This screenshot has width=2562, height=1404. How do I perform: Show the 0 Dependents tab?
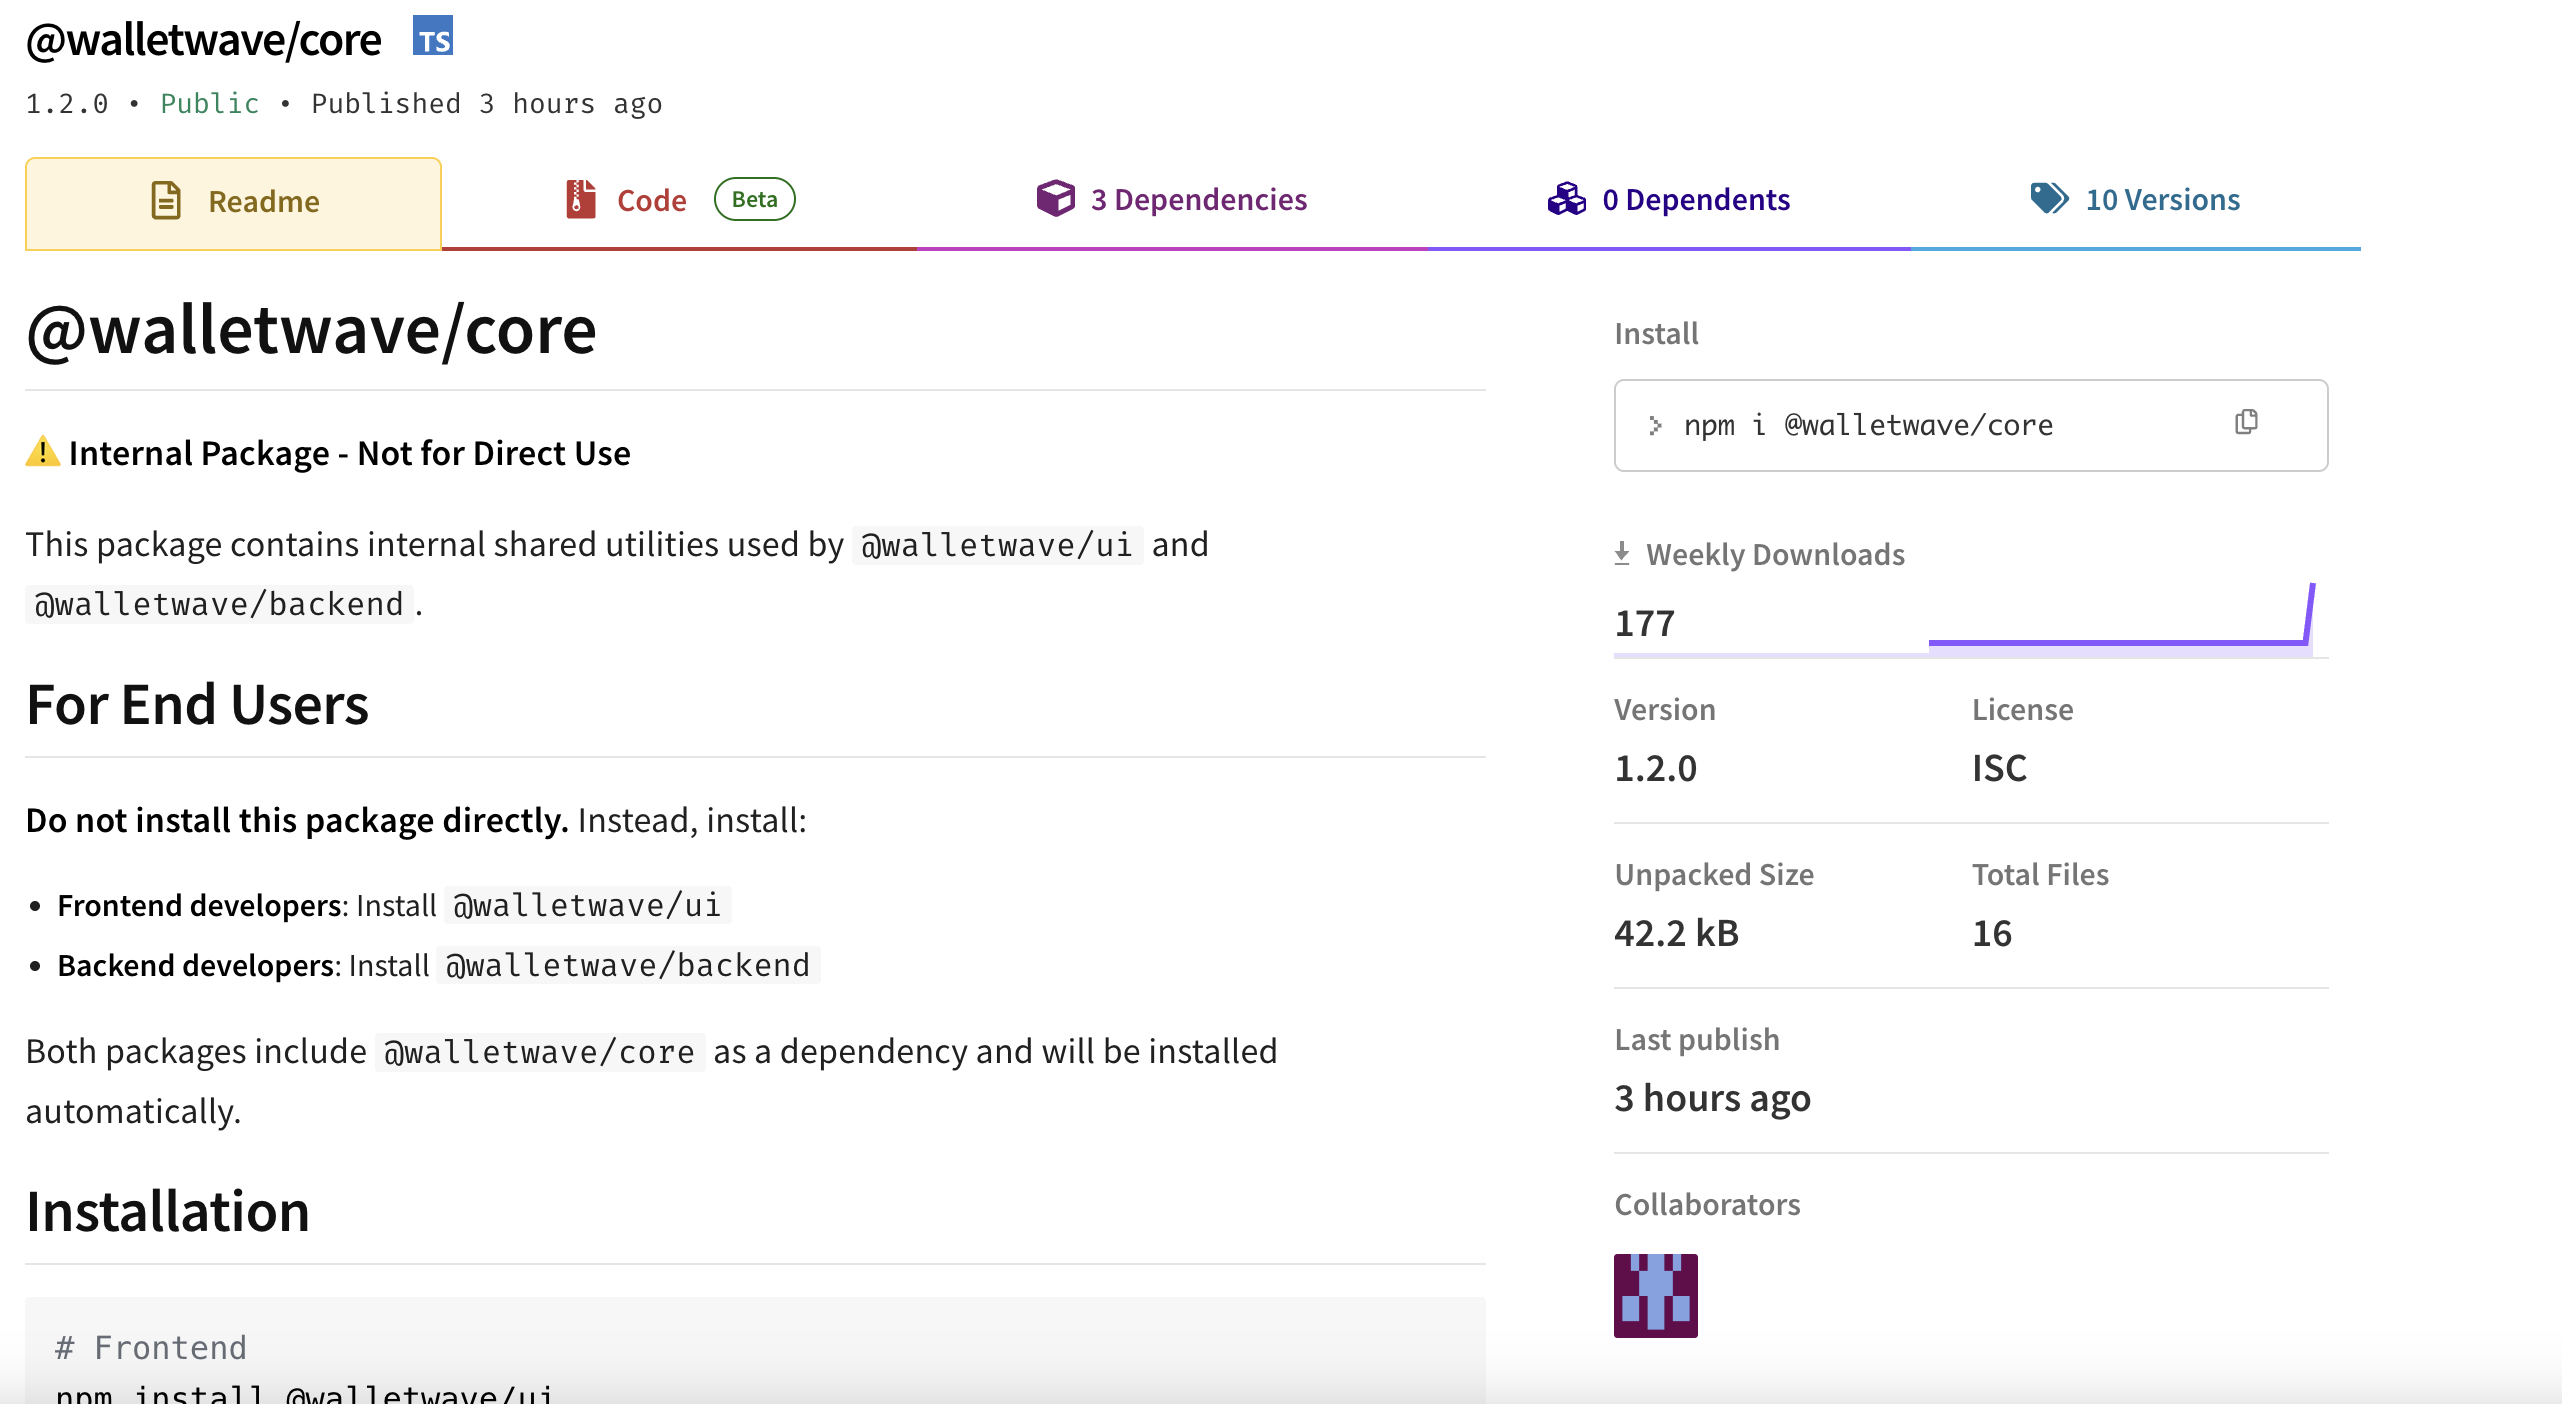(1695, 200)
